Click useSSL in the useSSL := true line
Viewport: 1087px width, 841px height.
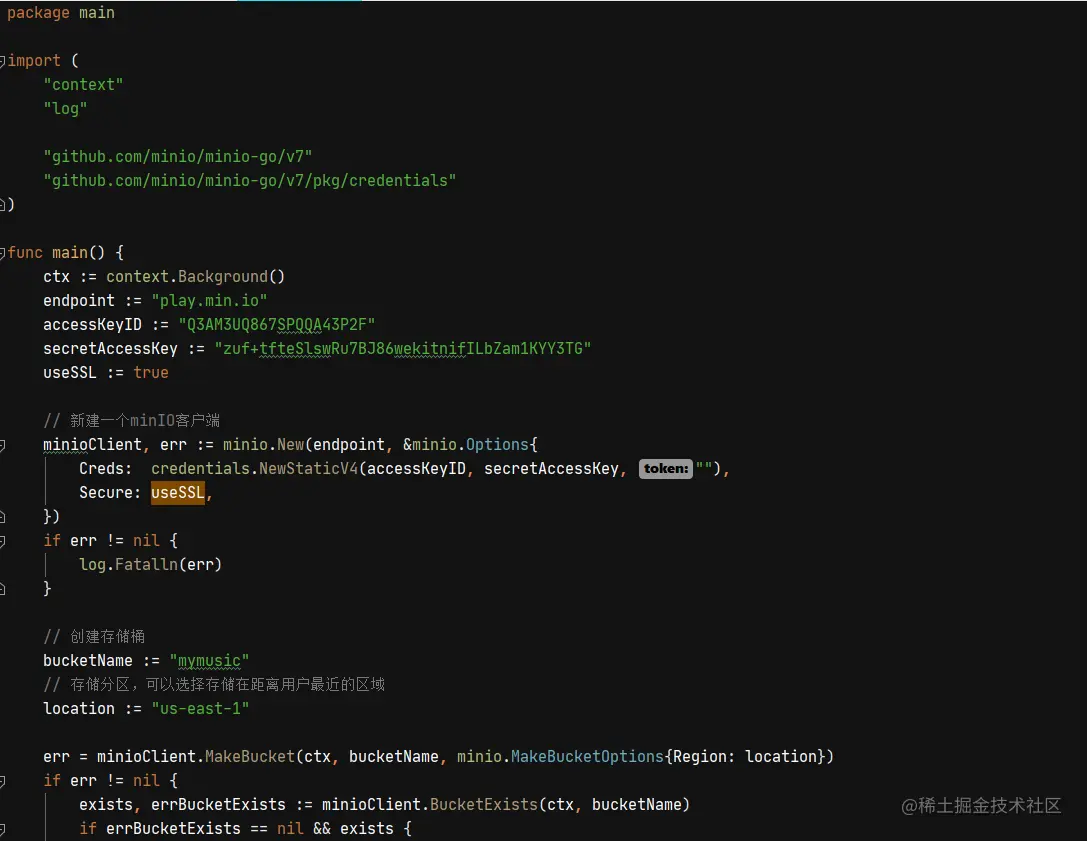click(x=69, y=373)
